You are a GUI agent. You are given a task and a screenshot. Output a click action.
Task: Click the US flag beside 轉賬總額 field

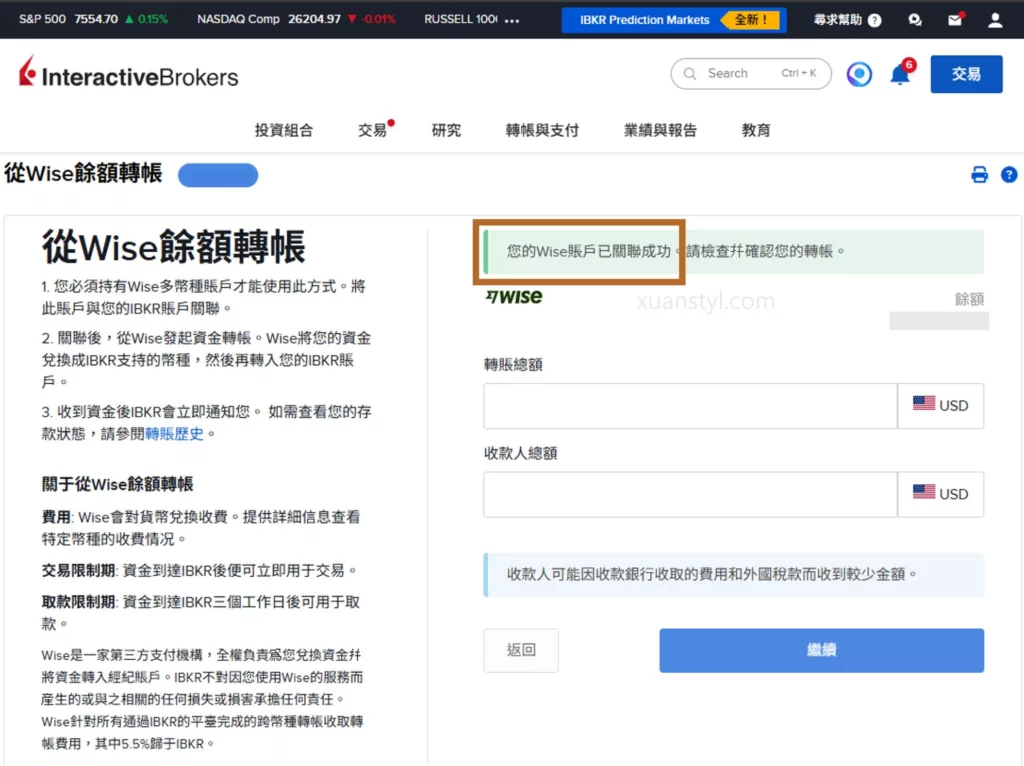tap(923, 403)
